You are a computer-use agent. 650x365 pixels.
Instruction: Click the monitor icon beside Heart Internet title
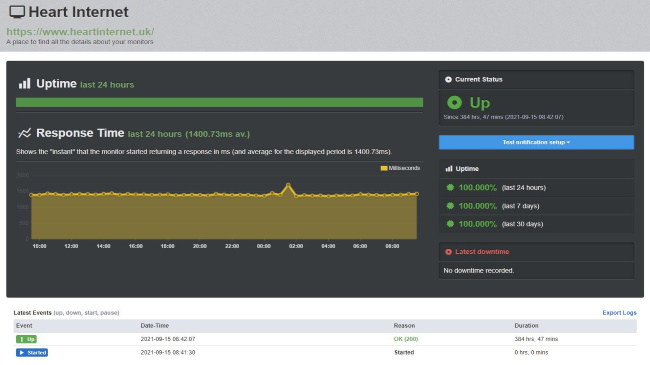[17, 12]
